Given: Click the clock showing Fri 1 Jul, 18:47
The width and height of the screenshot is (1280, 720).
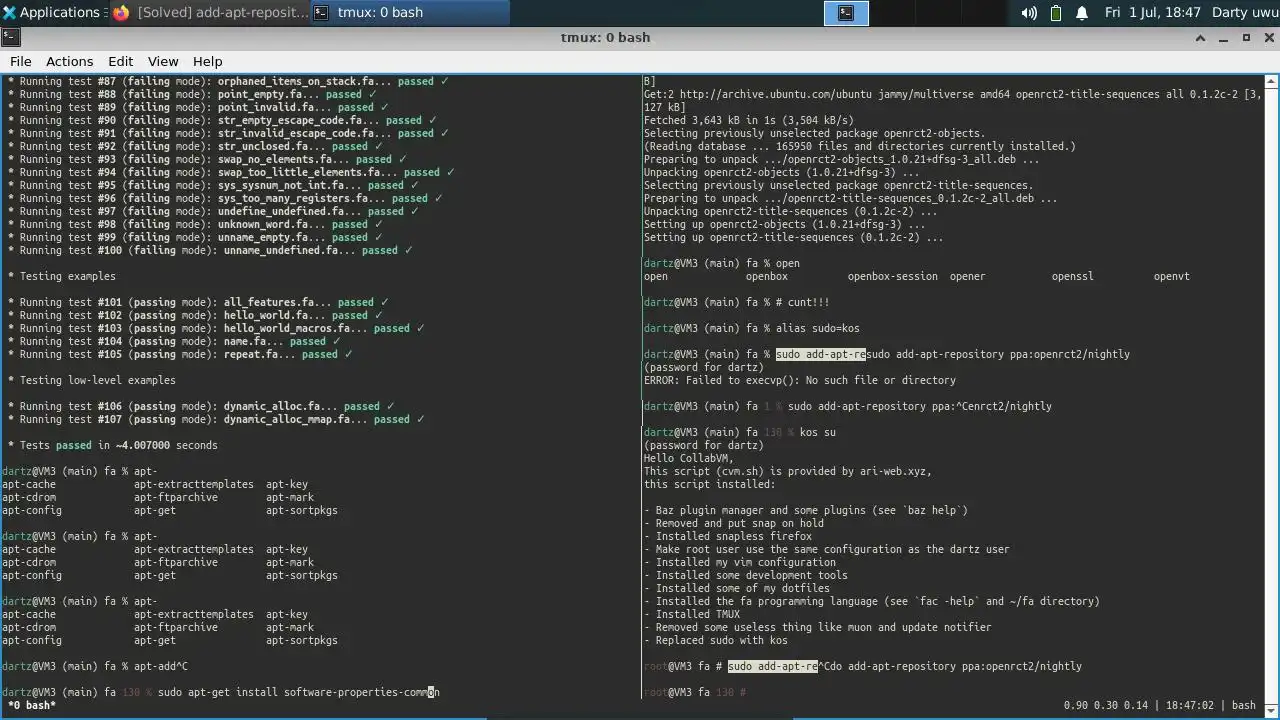Looking at the screenshot, I should pos(1152,13).
